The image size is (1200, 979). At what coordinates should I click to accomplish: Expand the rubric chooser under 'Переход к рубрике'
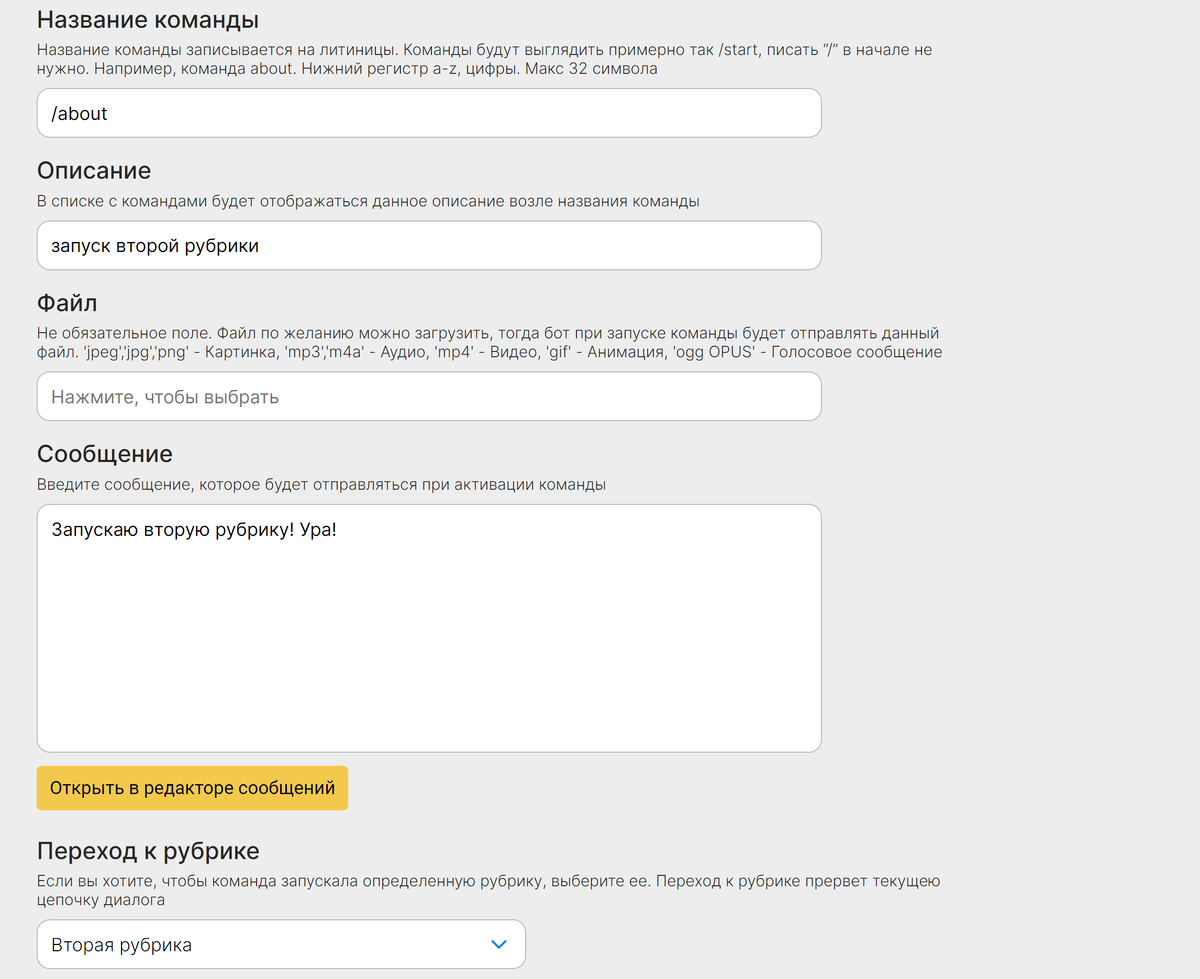[x=280, y=944]
